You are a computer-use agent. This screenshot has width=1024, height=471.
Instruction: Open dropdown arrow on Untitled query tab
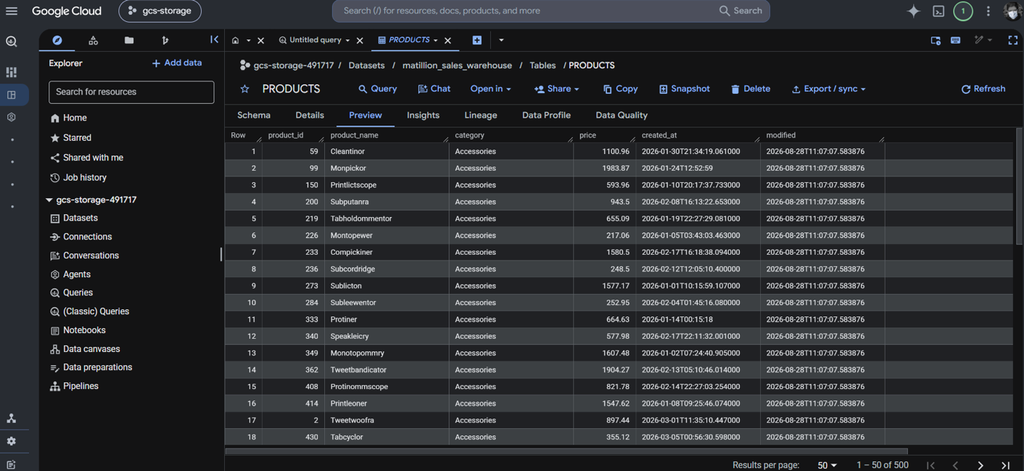347,41
